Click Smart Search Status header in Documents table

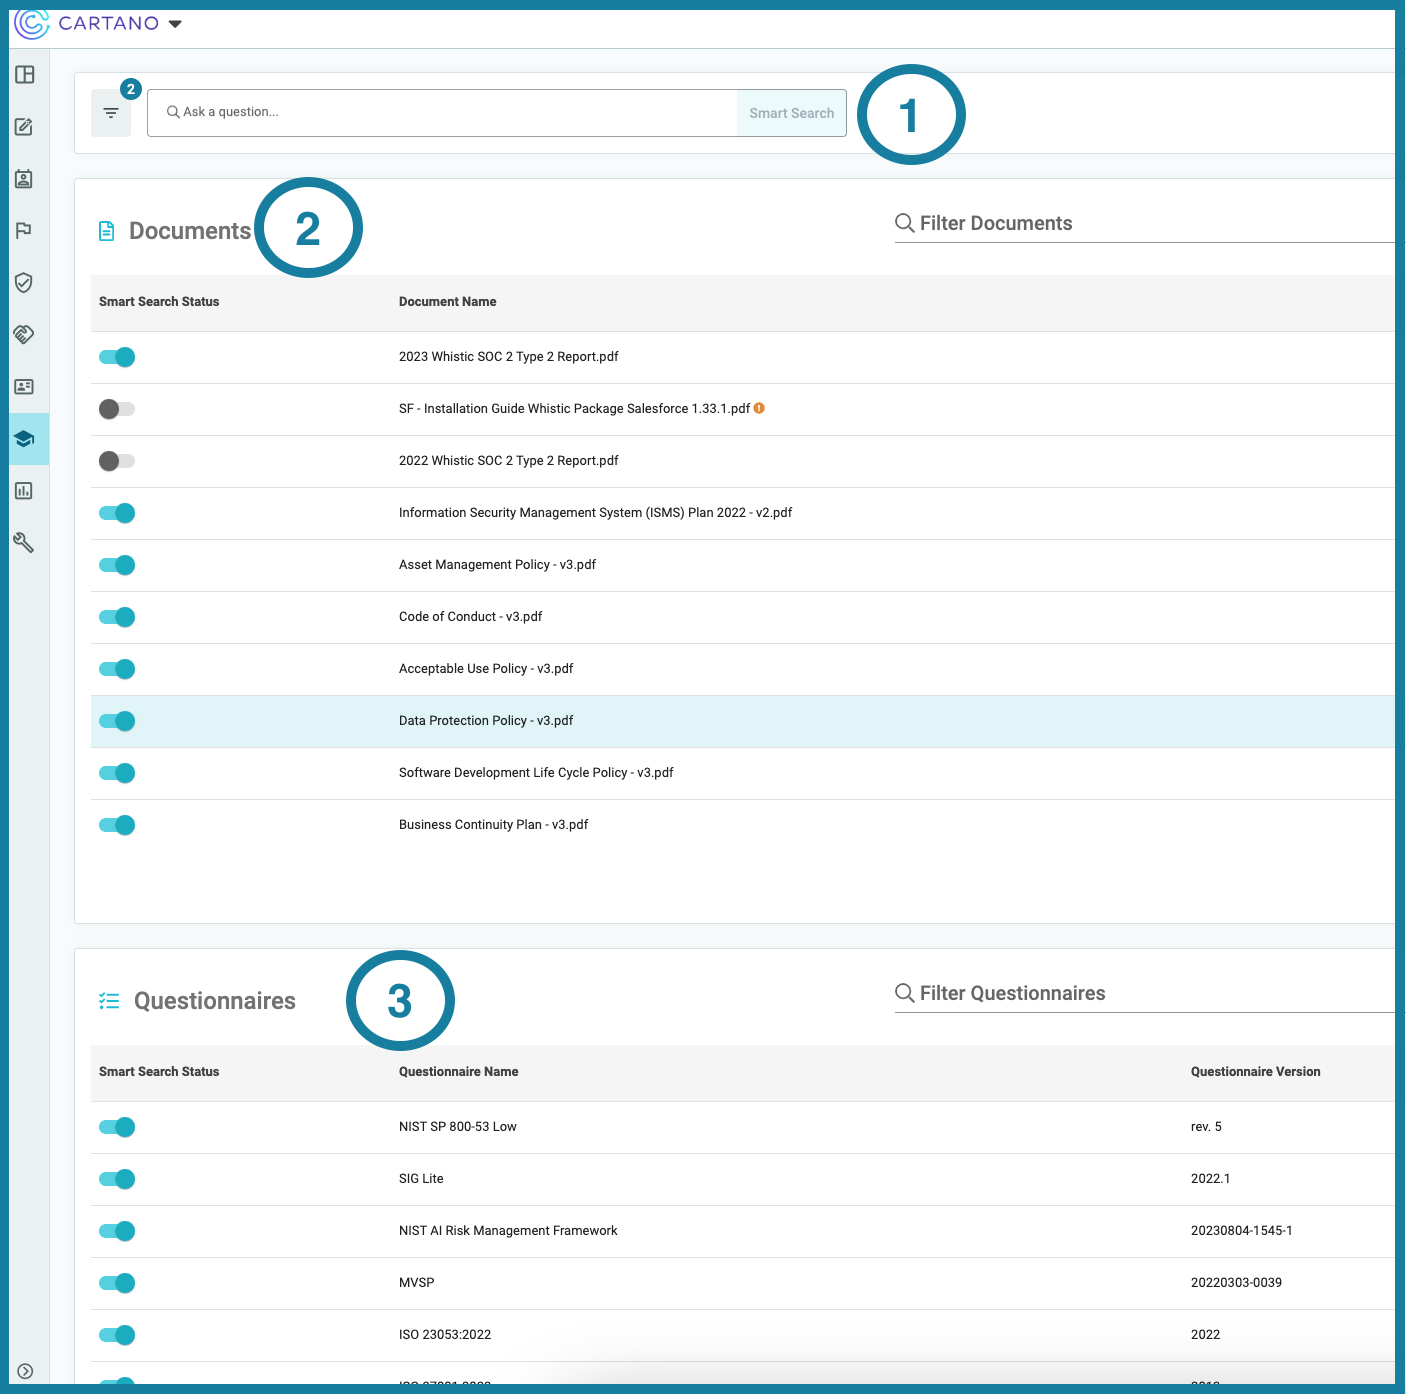(x=159, y=302)
